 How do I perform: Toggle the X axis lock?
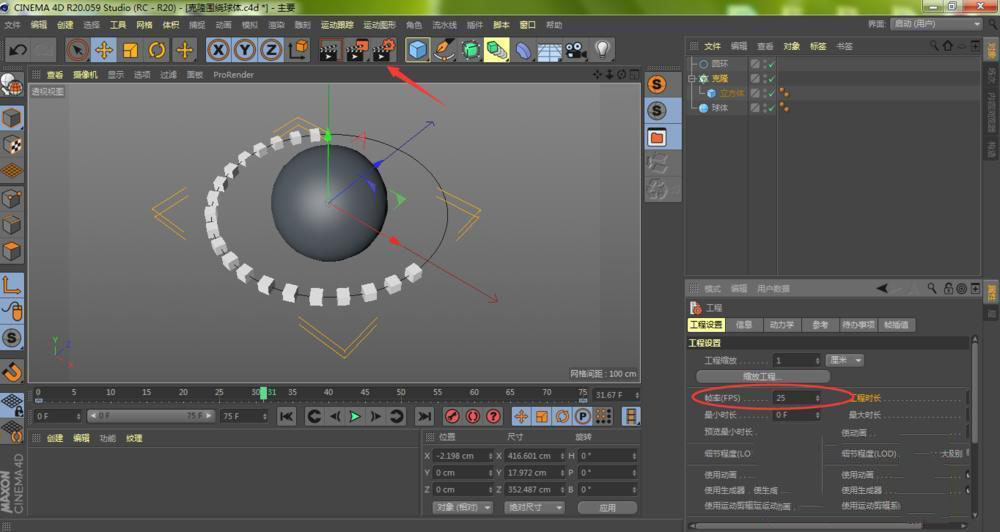pyautogui.click(x=218, y=50)
